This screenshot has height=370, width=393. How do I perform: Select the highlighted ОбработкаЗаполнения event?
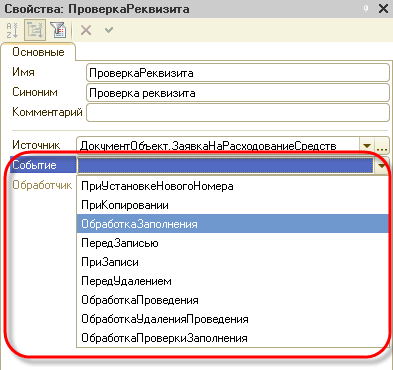tap(233, 224)
